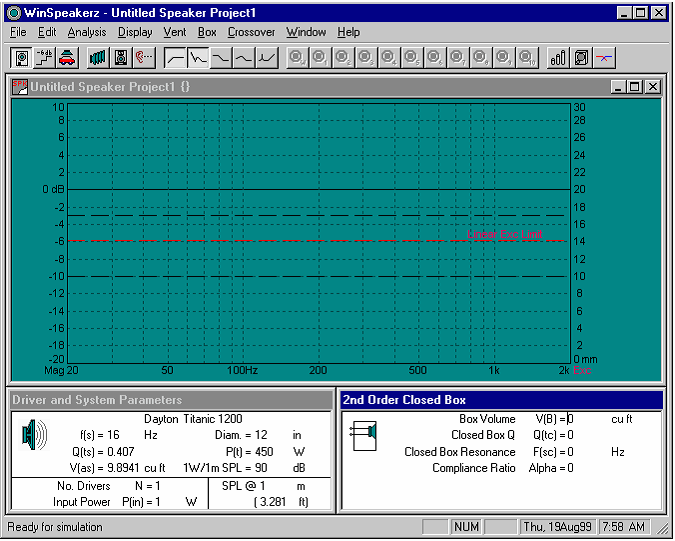The width and height of the screenshot is (675, 541).
Task: Click the dB staircase toolbar icon
Action: coord(44,57)
